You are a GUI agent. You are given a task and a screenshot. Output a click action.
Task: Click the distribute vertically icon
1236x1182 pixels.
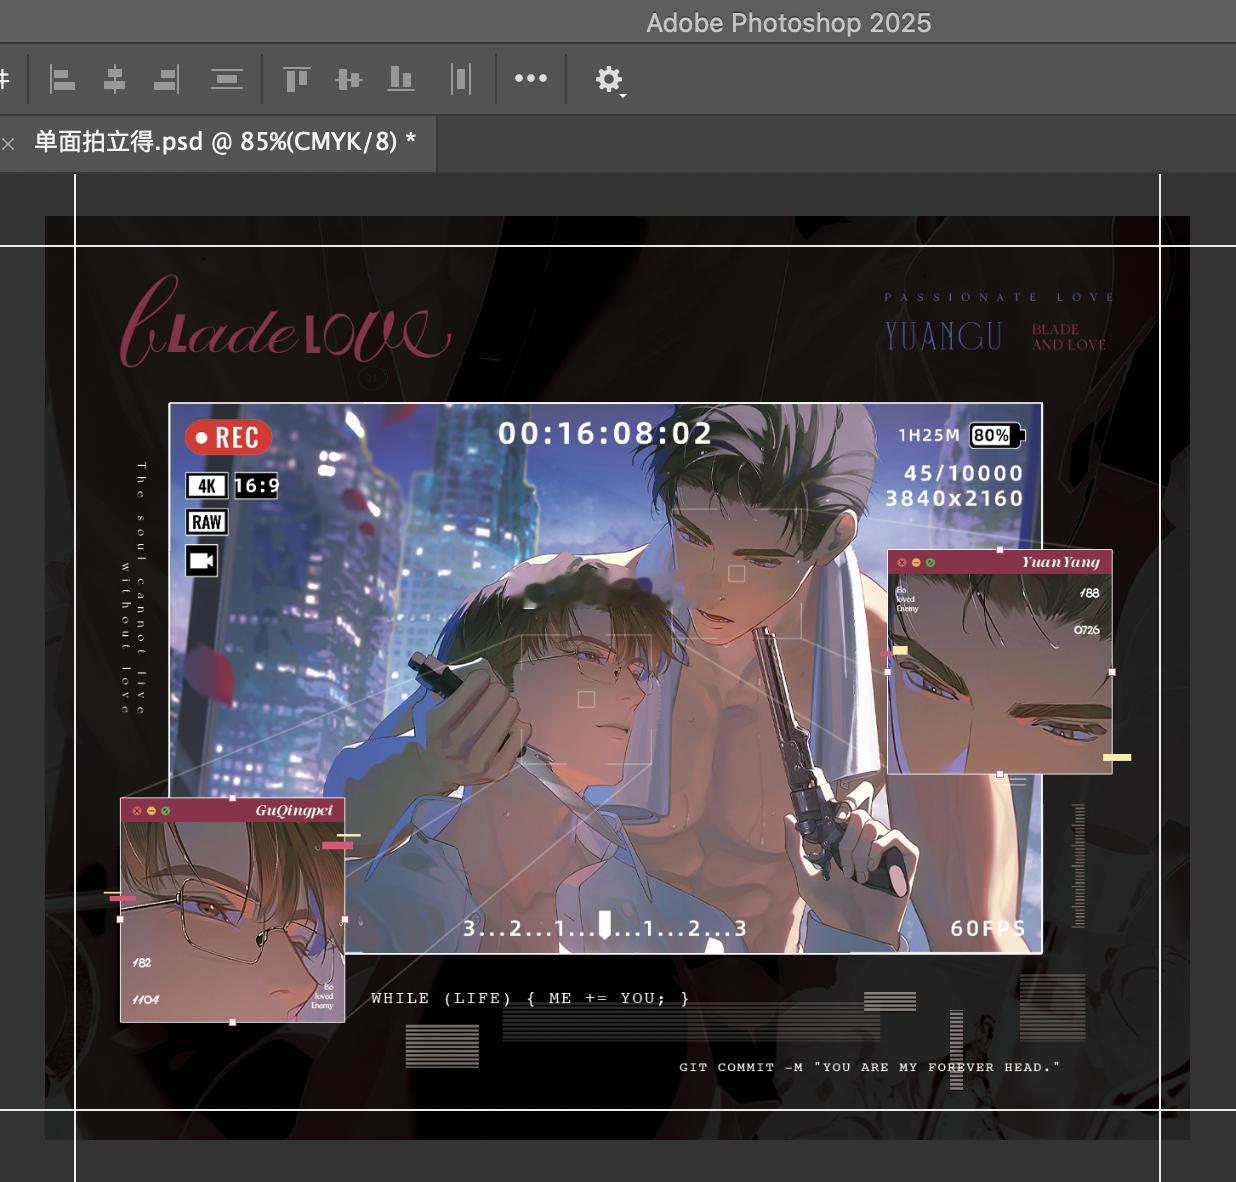pyautogui.click(x=227, y=79)
